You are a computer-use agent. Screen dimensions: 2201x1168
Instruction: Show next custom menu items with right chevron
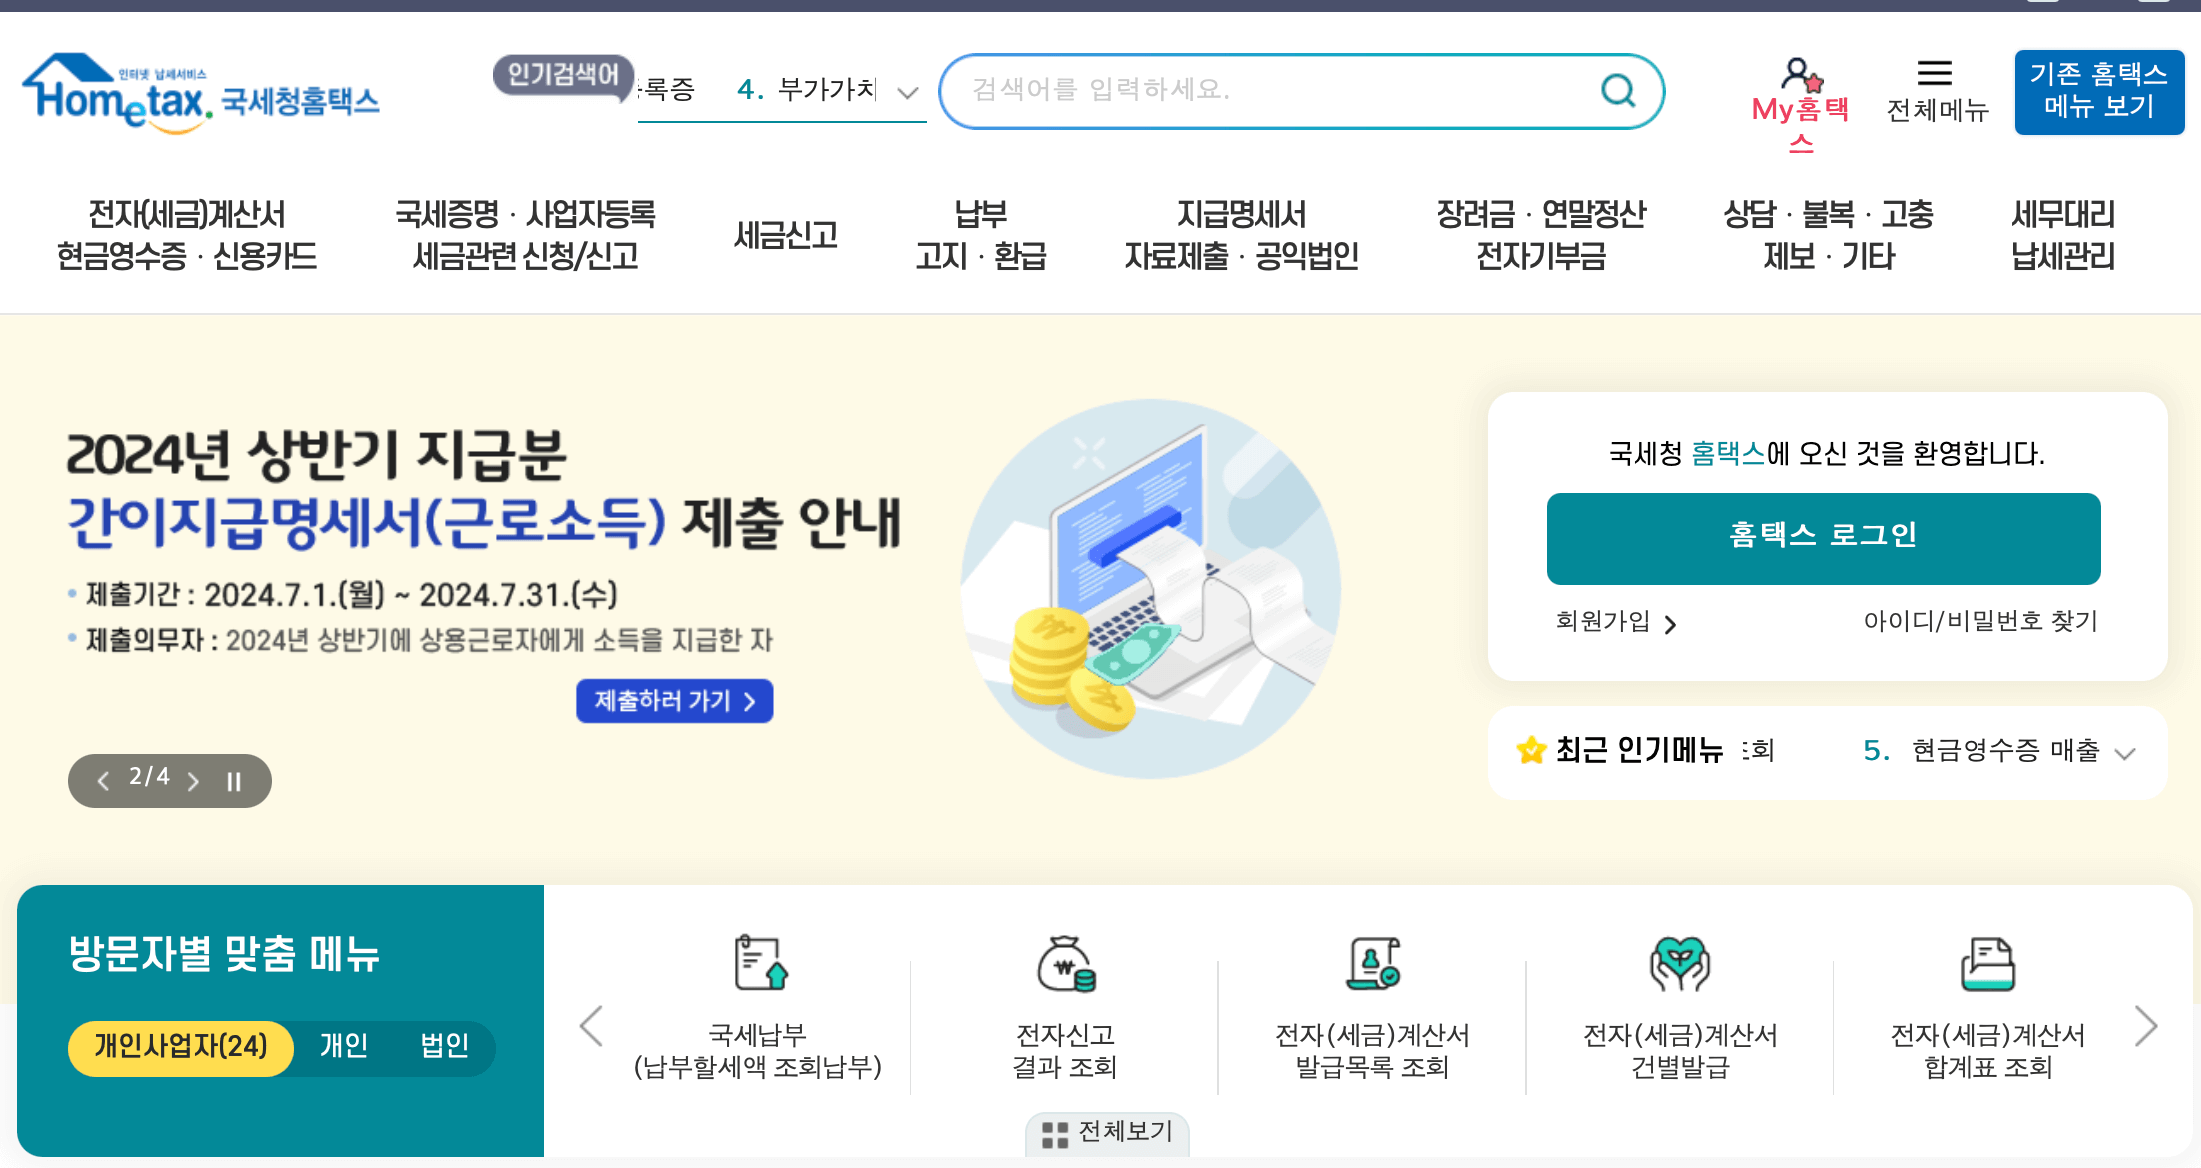(2148, 1025)
